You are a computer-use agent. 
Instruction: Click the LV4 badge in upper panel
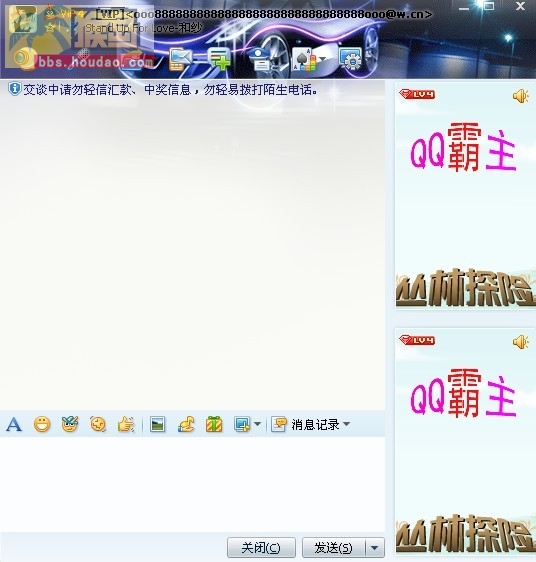(x=417, y=94)
